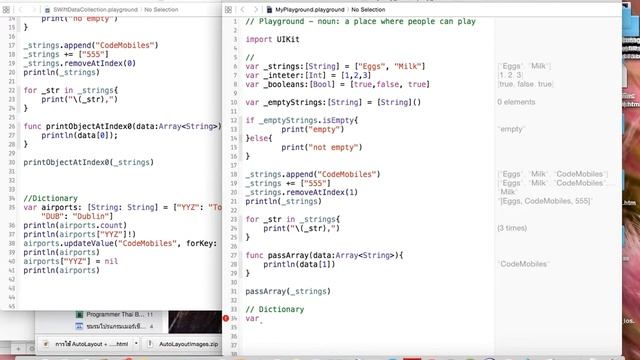The image size is (640, 360).
Task: Click '[true, false, true]' result in sidebar
Action: [x=525, y=84]
